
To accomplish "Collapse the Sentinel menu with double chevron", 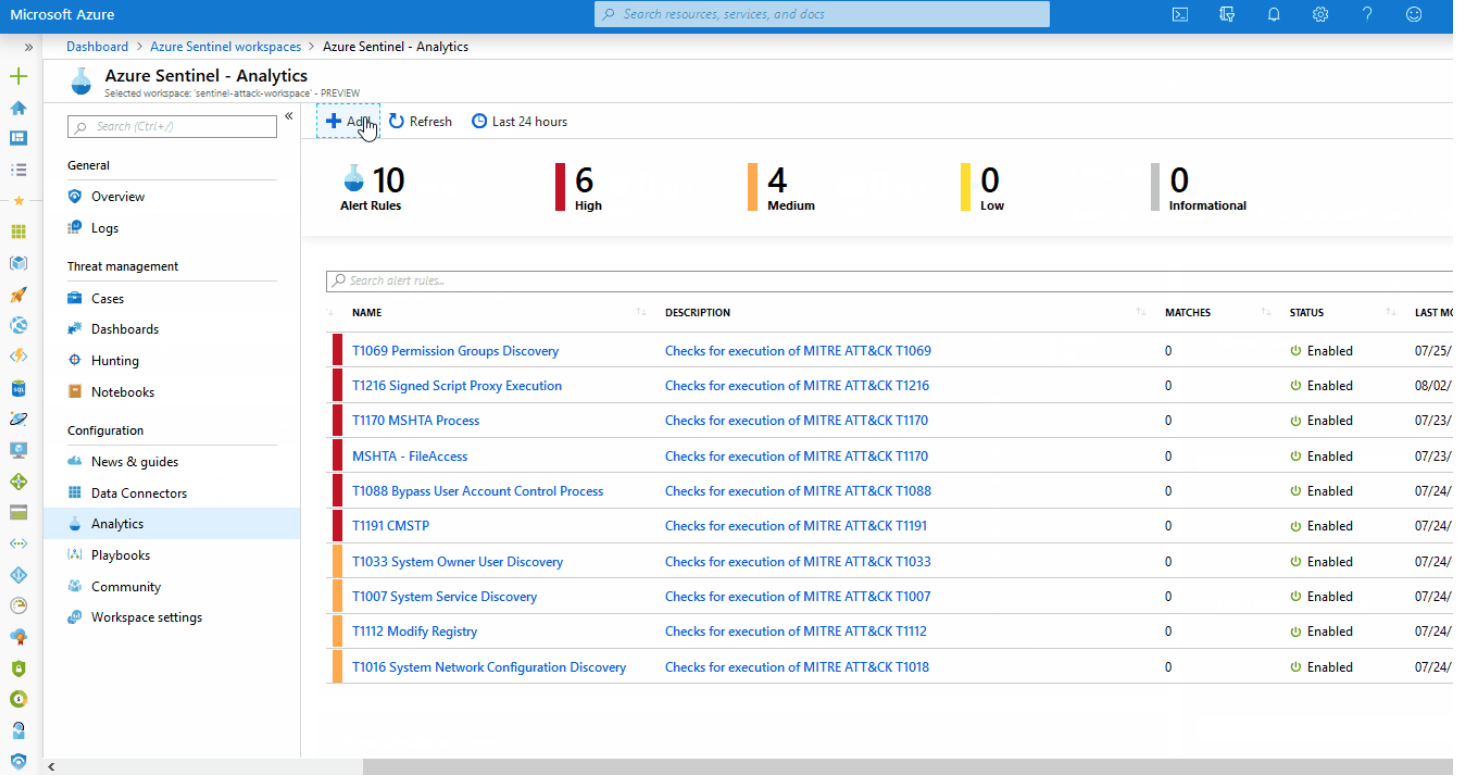I will (x=289, y=116).
